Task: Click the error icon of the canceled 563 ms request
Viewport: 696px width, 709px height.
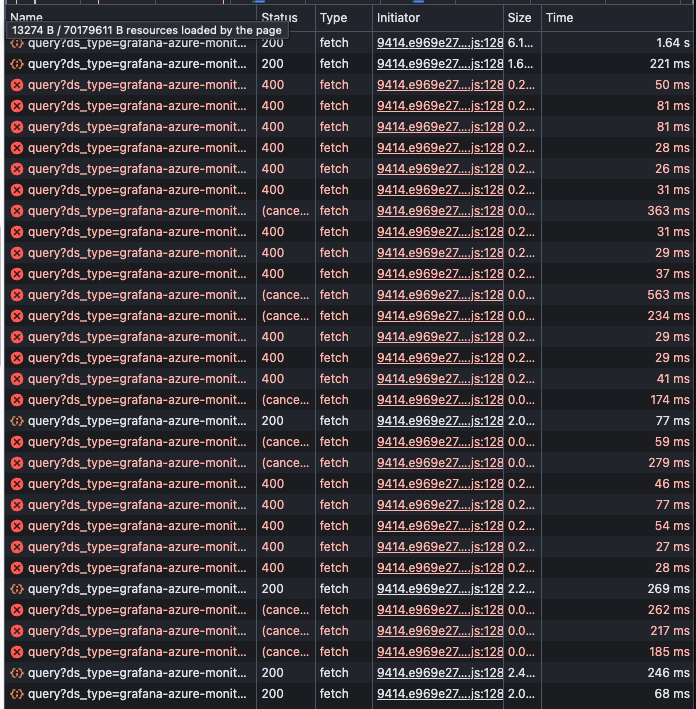Action: click(x=17, y=295)
